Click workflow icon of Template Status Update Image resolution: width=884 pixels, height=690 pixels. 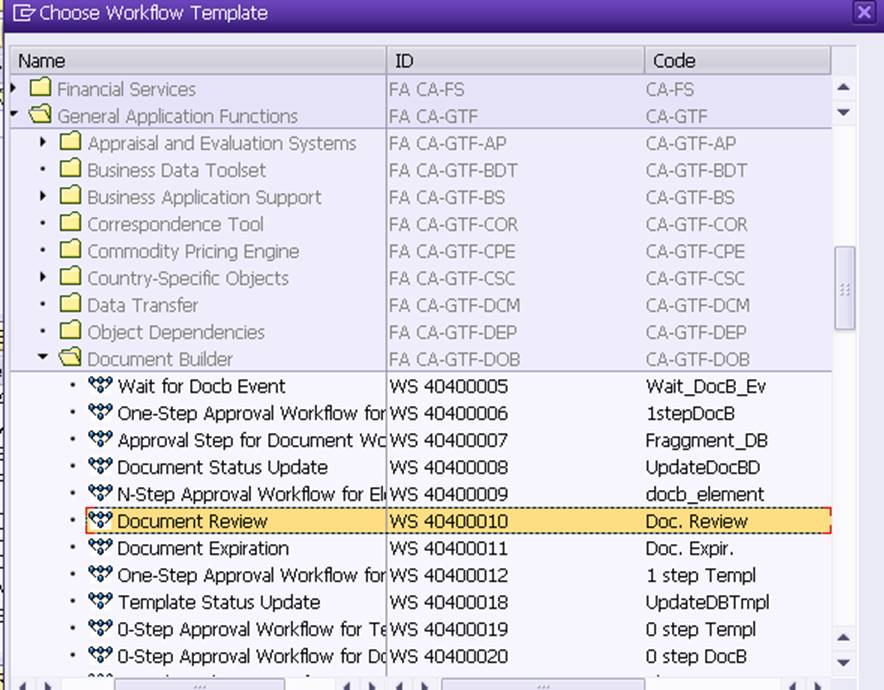100,601
